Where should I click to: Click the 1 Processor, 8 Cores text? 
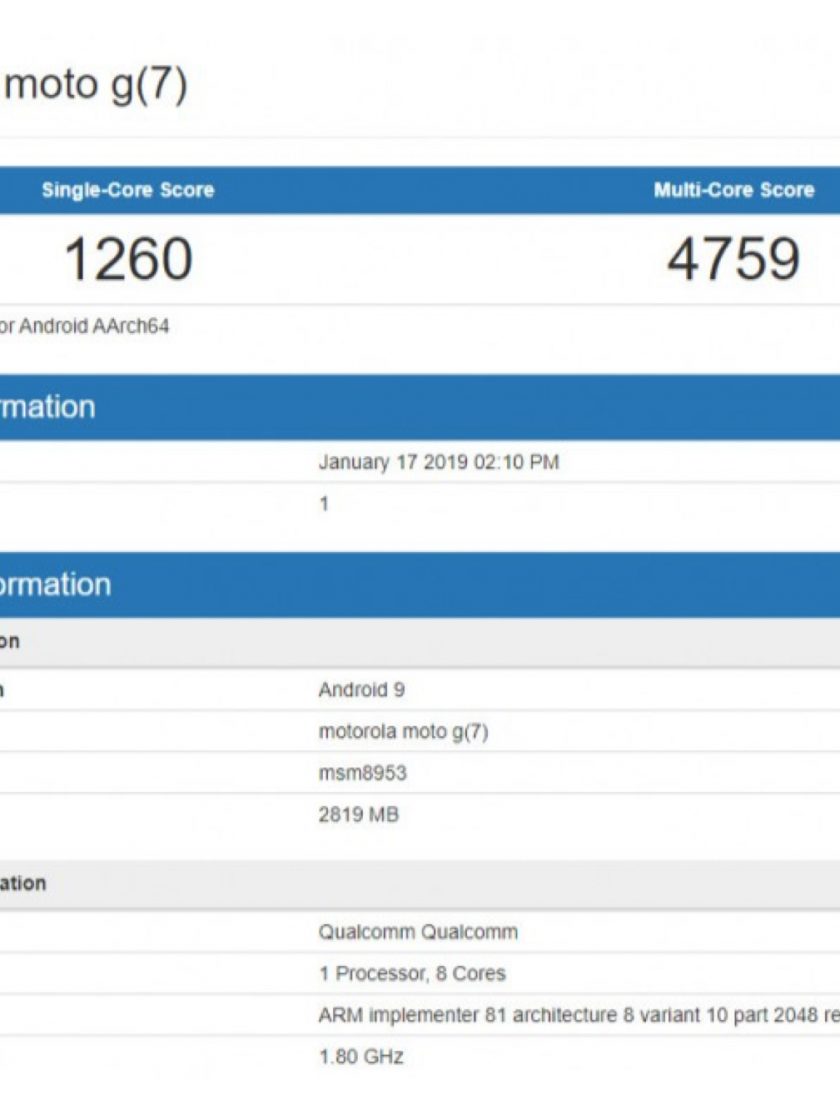[x=412, y=973]
